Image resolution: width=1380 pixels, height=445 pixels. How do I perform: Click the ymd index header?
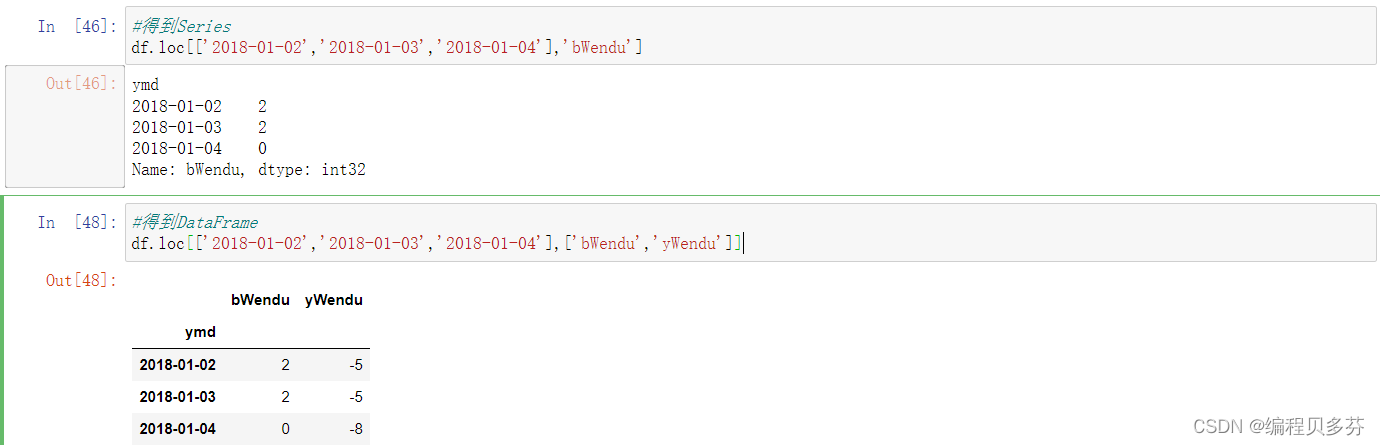200,332
